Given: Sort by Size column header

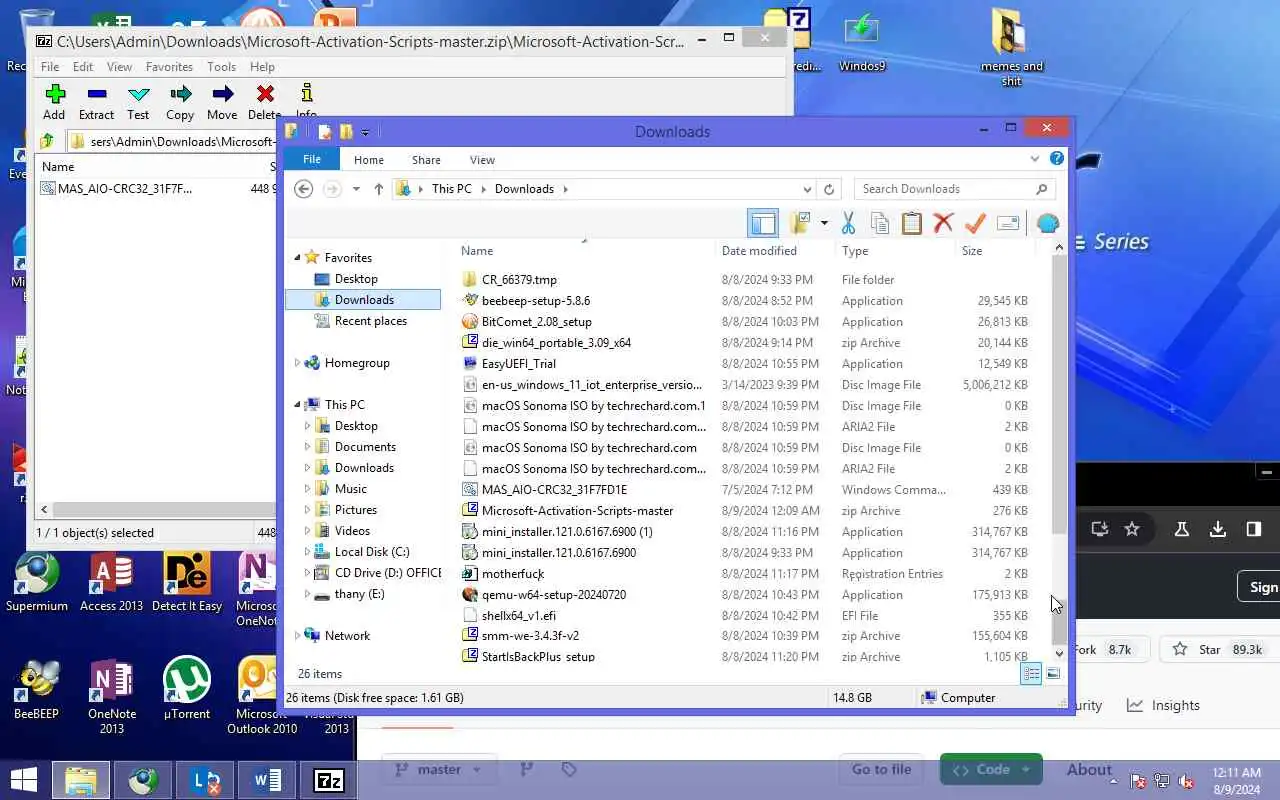Looking at the screenshot, I should tap(972, 251).
